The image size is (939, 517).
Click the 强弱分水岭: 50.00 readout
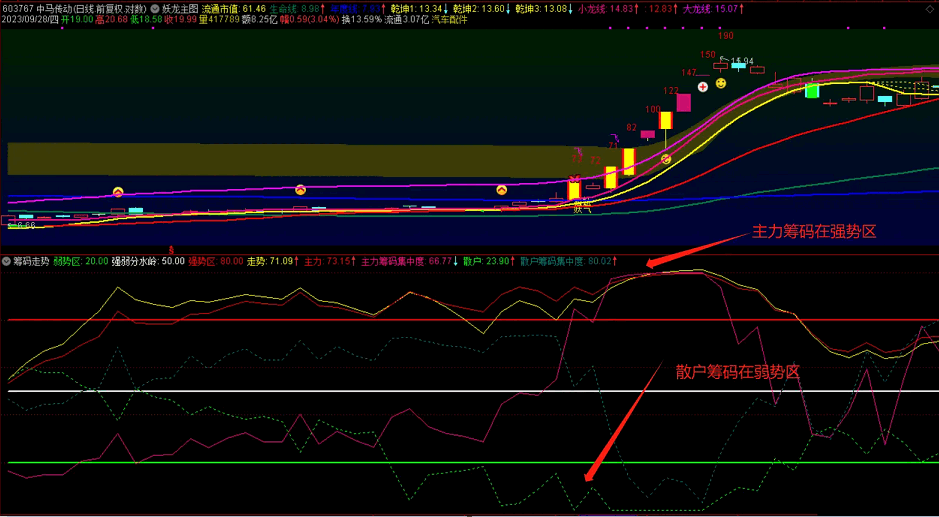click(x=148, y=261)
